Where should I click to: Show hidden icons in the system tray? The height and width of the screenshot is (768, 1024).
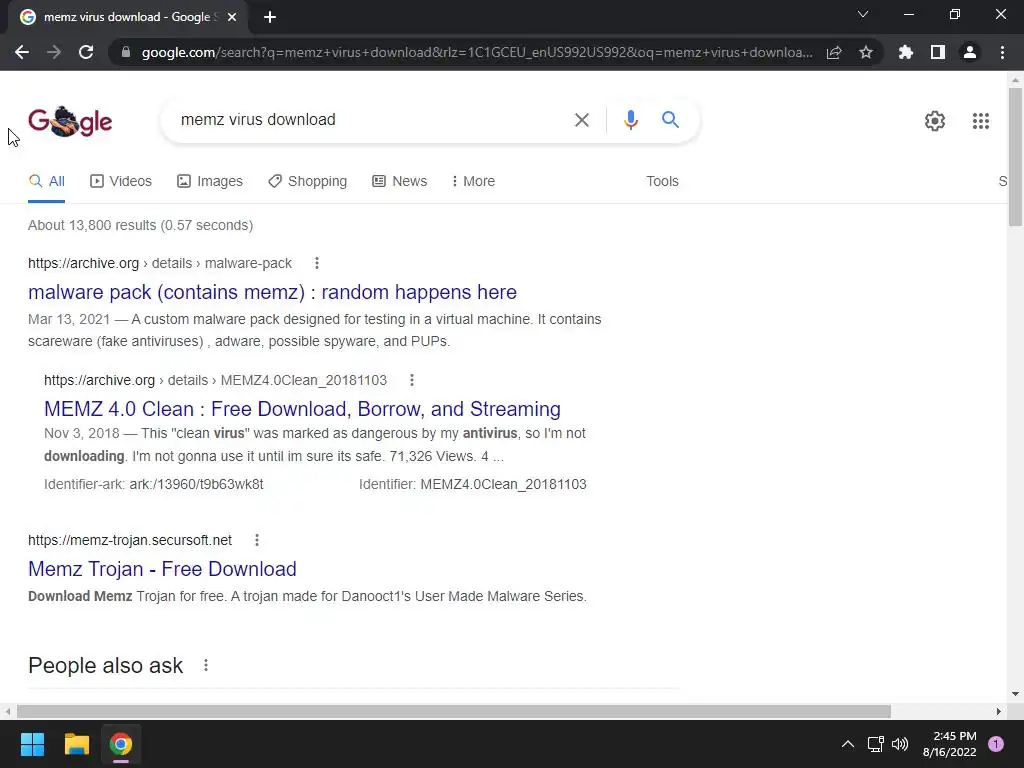[848, 744]
